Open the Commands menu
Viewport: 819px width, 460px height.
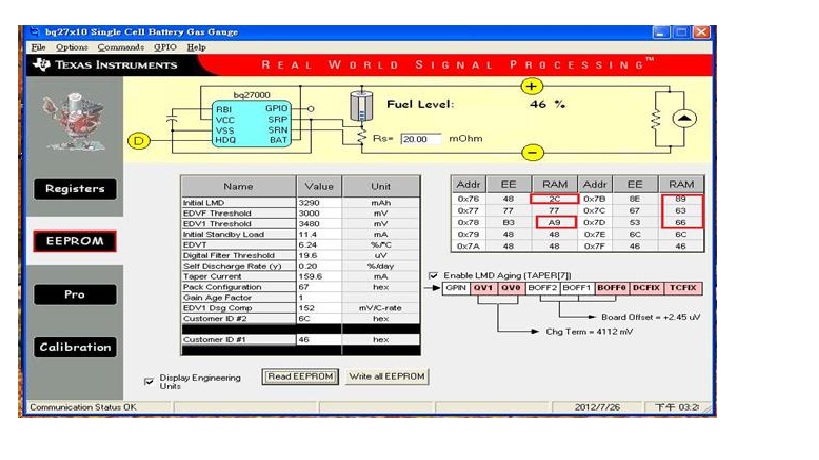pyautogui.click(x=121, y=48)
